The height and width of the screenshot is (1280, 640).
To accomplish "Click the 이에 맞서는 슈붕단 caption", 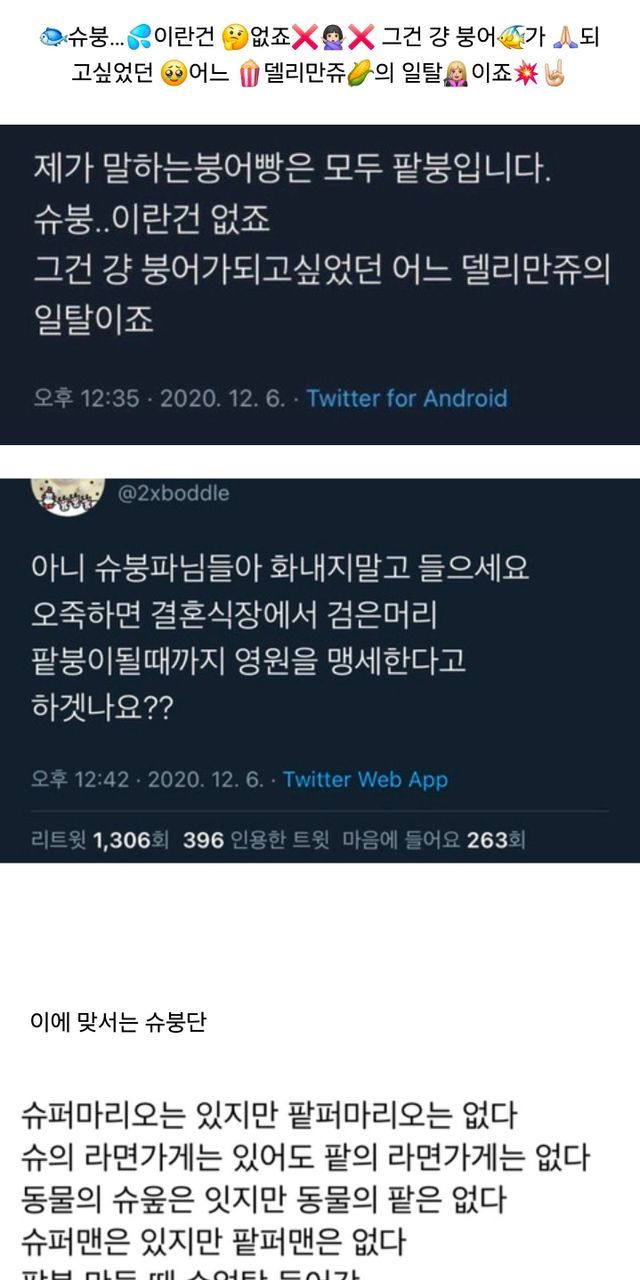I will (119, 1024).
